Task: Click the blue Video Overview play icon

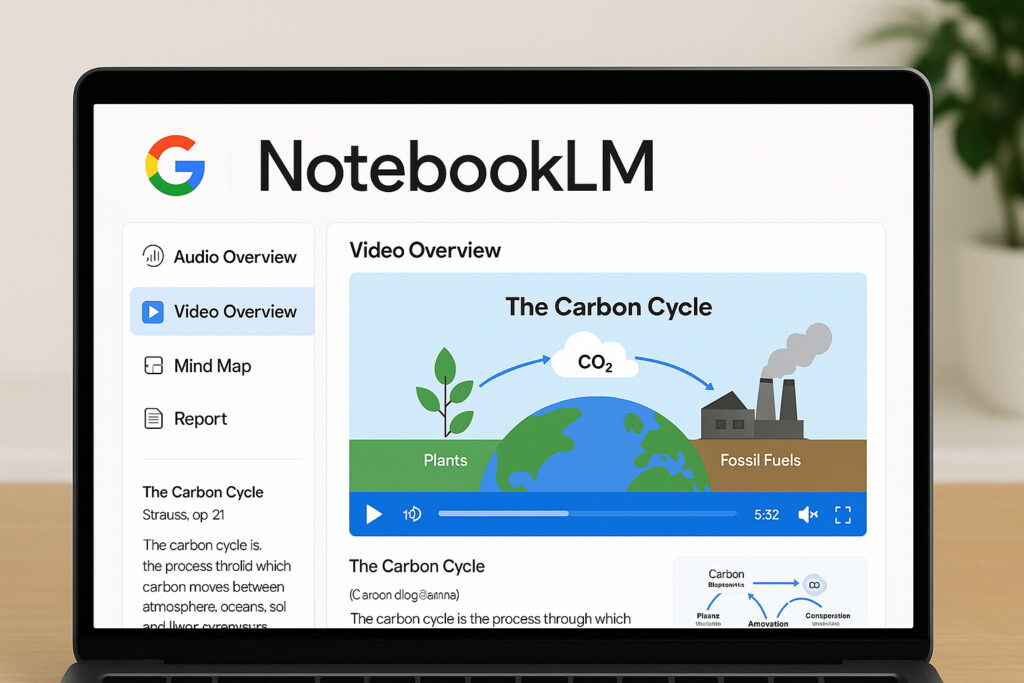Action: pos(153,311)
